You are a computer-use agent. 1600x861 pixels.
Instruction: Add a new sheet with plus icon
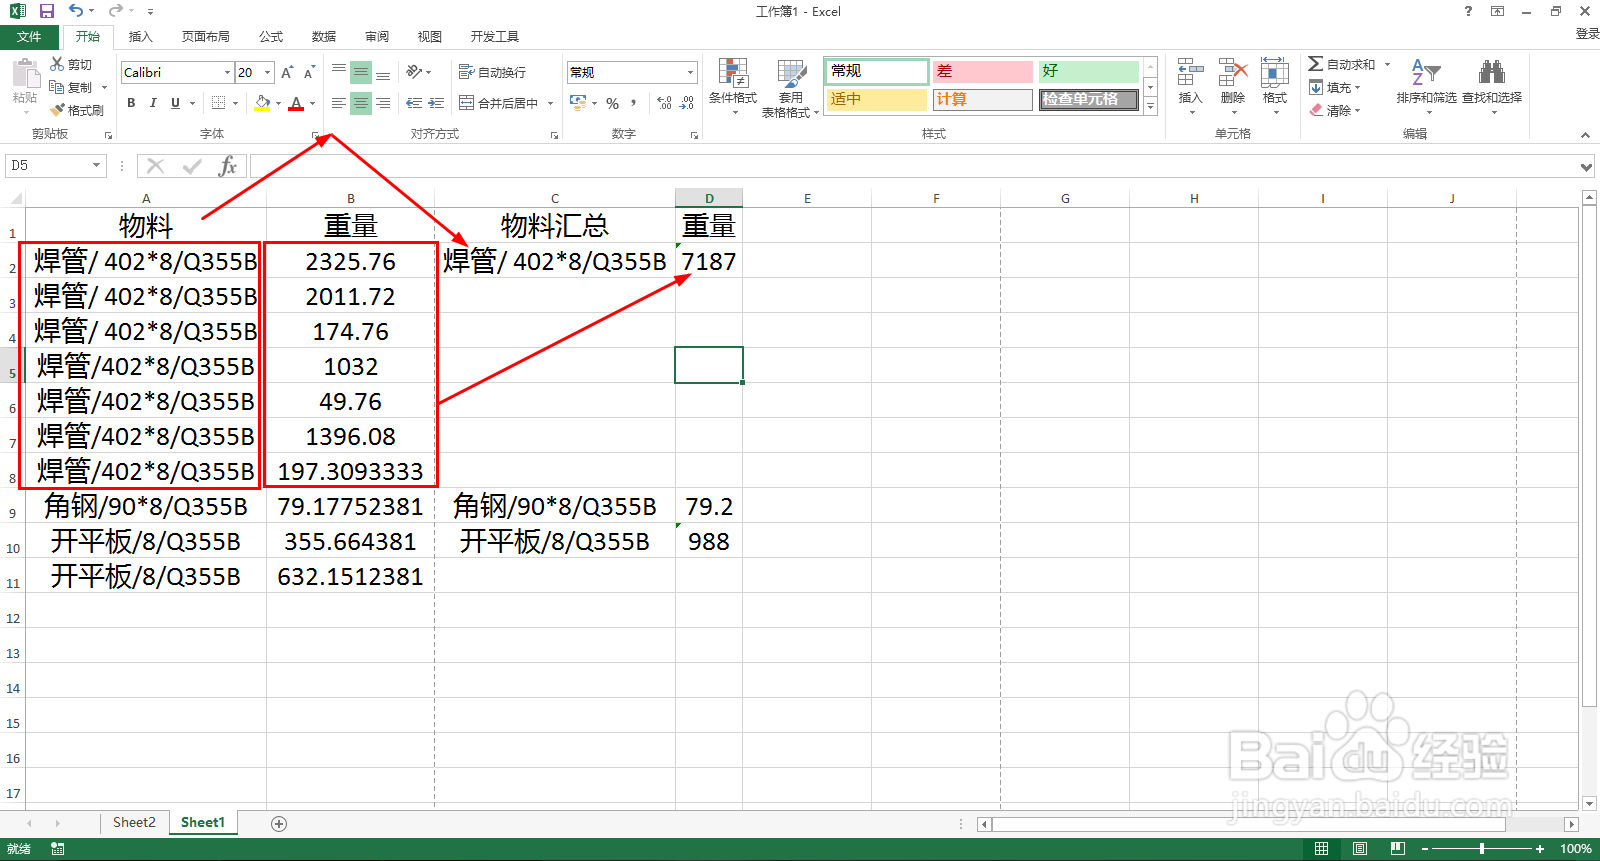pyautogui.click(x=279, y=823)
